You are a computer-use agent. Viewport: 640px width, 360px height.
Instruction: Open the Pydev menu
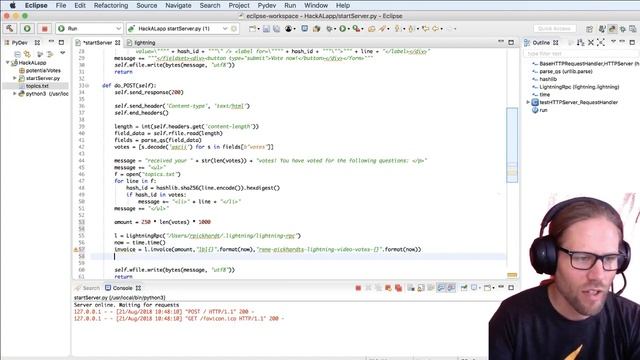tap(267, 5)
